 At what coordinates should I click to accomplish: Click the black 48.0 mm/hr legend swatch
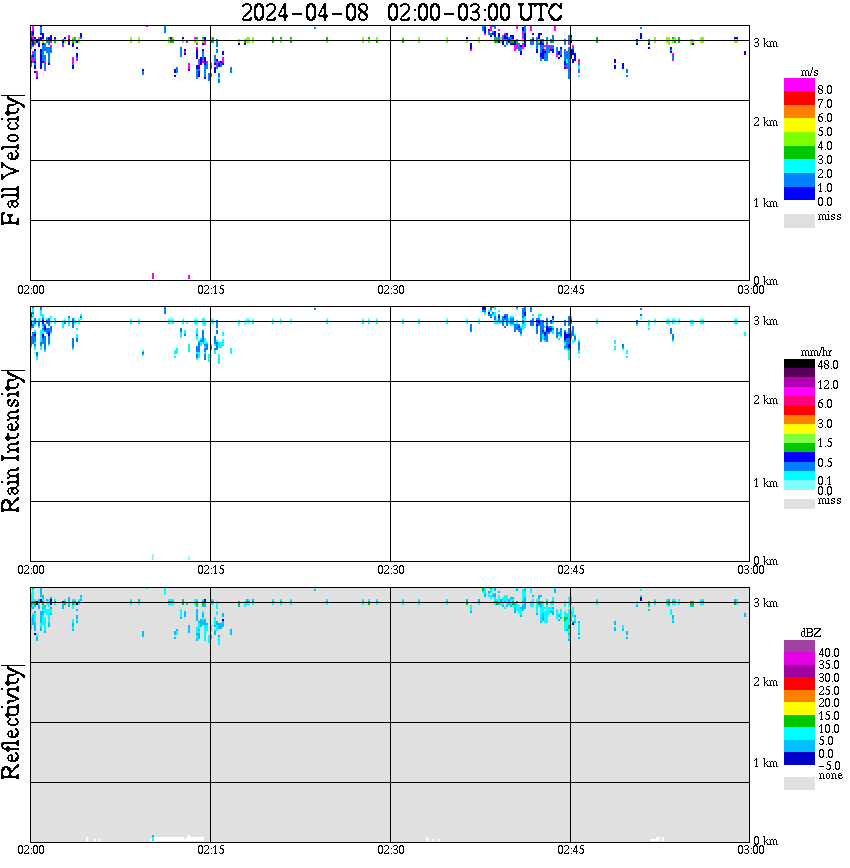tap(799, 364)
